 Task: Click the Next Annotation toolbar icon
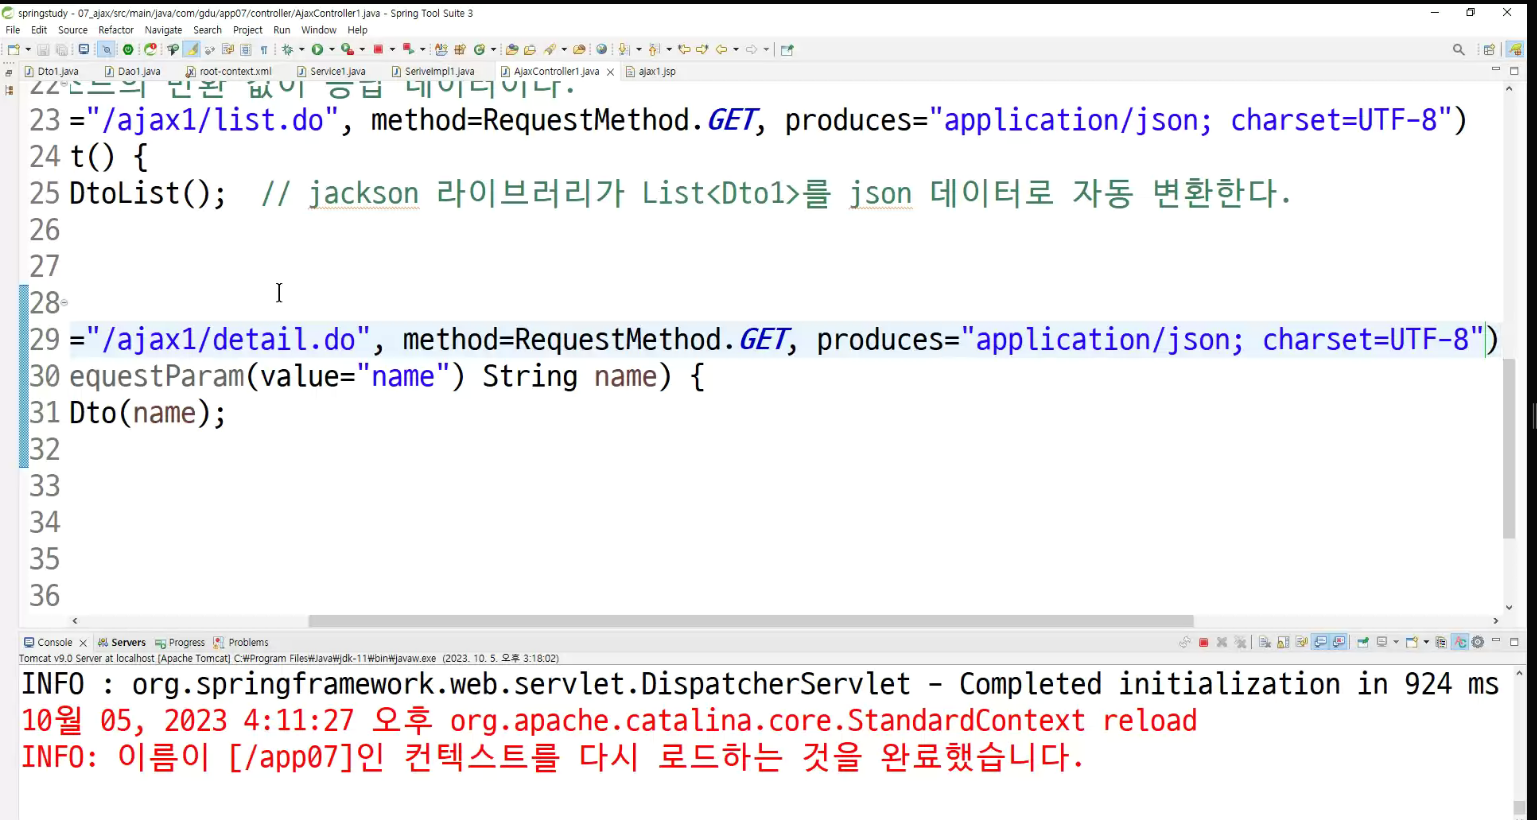(x=623, y=49)
